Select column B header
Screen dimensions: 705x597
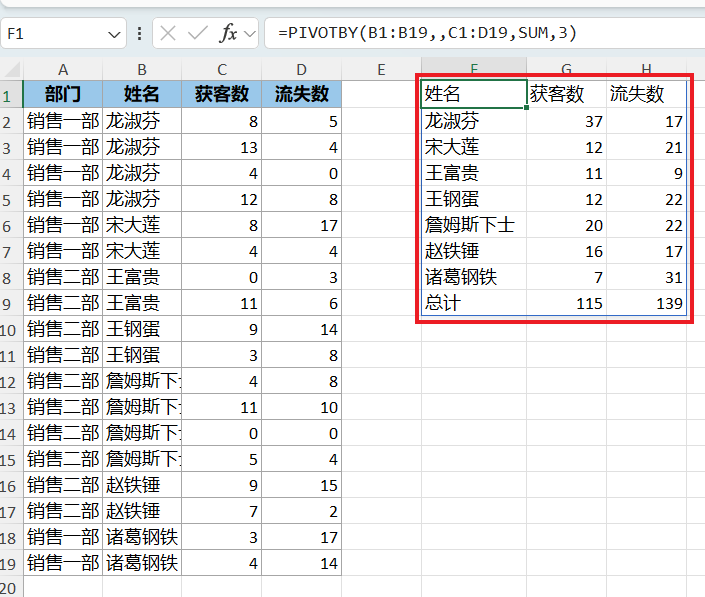pos(142,70)
